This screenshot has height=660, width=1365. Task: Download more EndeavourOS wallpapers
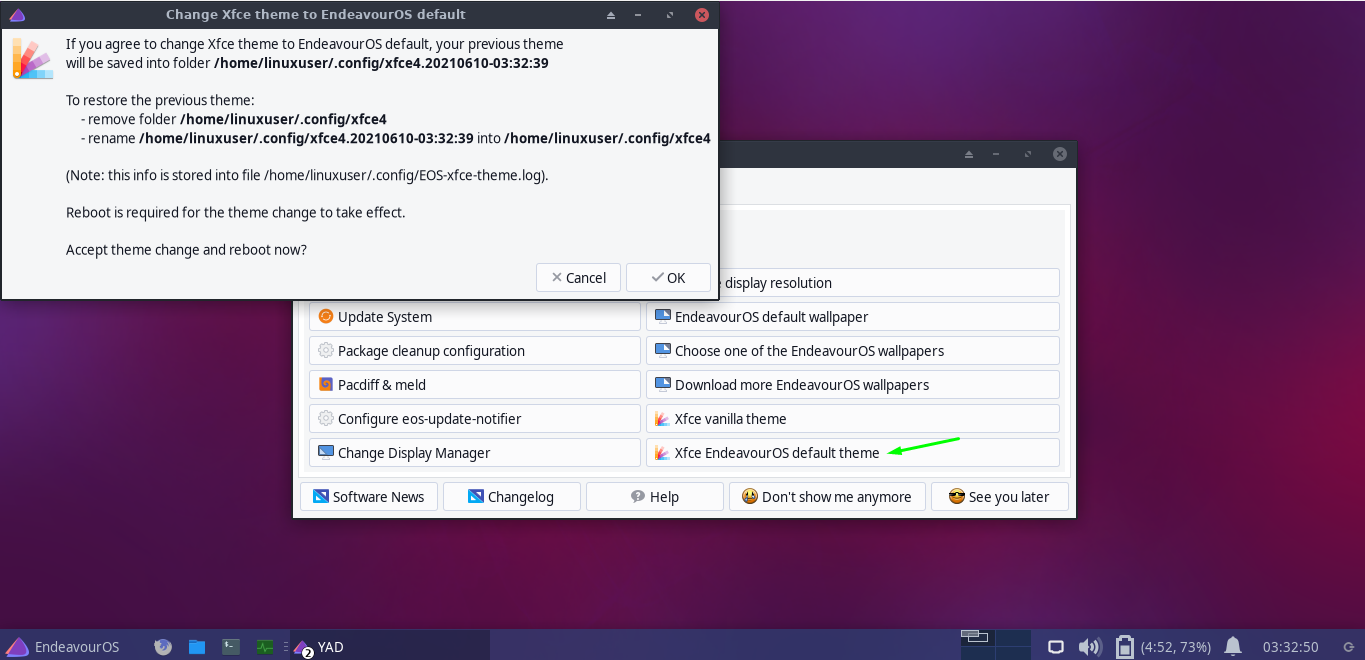(853, 385)
